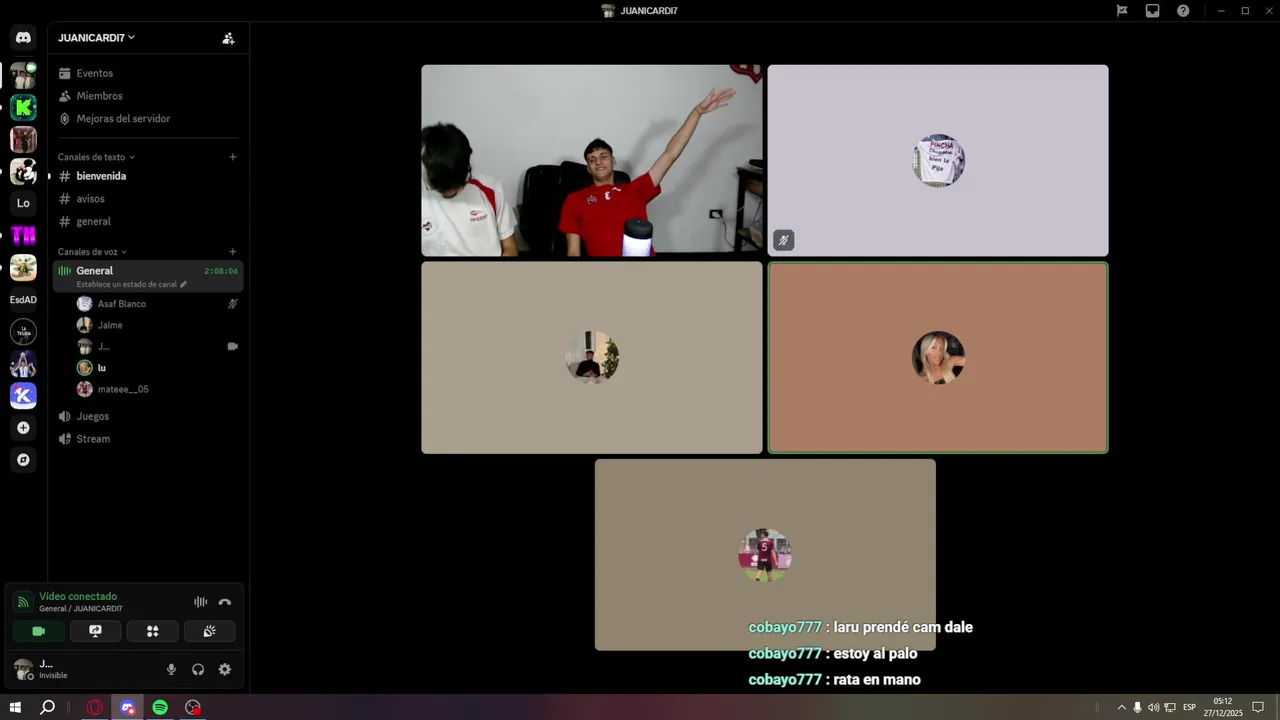
Task: Open the Windows notification center
Action: (1259, 707)
